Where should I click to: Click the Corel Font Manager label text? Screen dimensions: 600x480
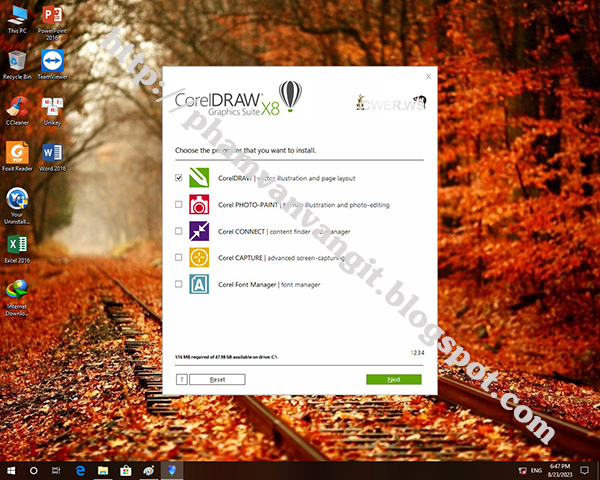tap(269, 285)
